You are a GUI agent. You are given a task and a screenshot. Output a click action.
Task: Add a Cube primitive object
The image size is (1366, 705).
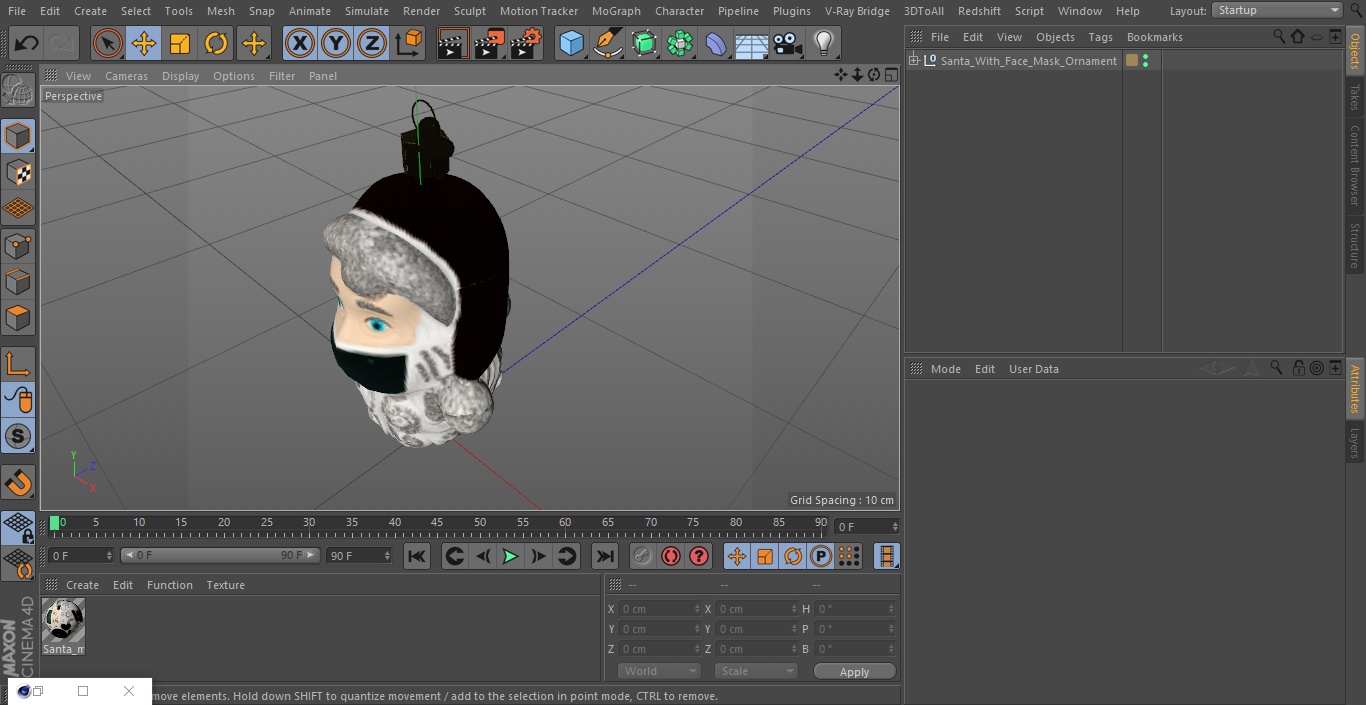[571, 43]
